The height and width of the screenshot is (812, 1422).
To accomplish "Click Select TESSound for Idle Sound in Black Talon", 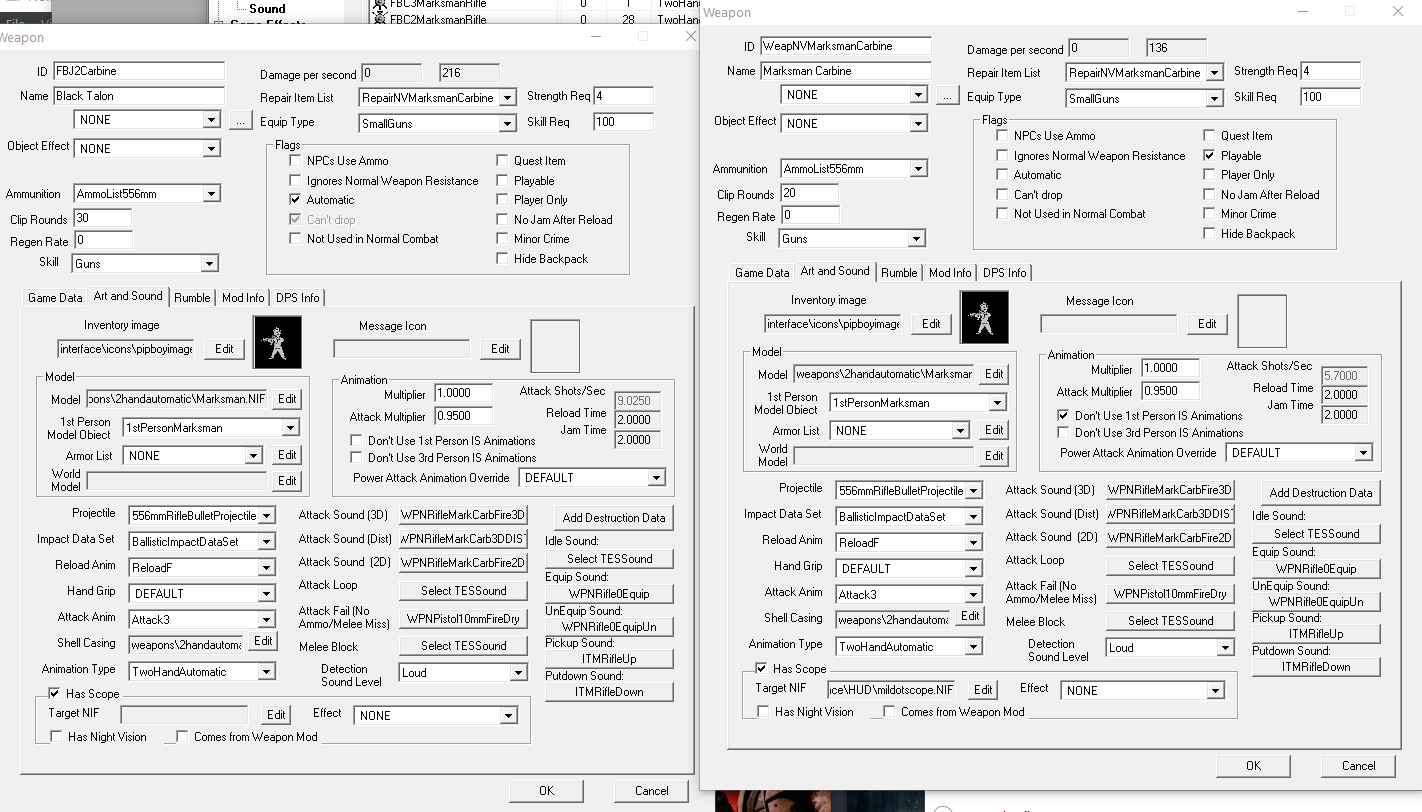I will coord(609,559).
